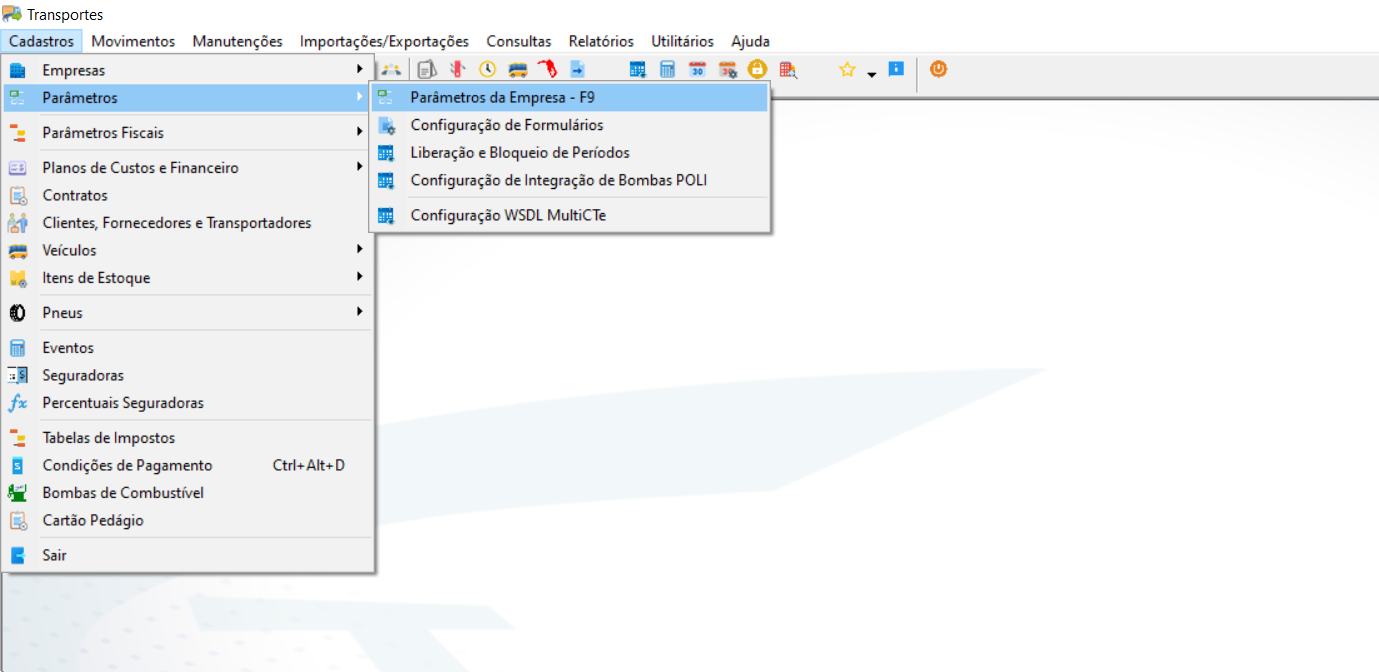Viewport: 1379px width, 672px height.
Task: Expand the Veículos submenu
Action: [x=187, y=250]
